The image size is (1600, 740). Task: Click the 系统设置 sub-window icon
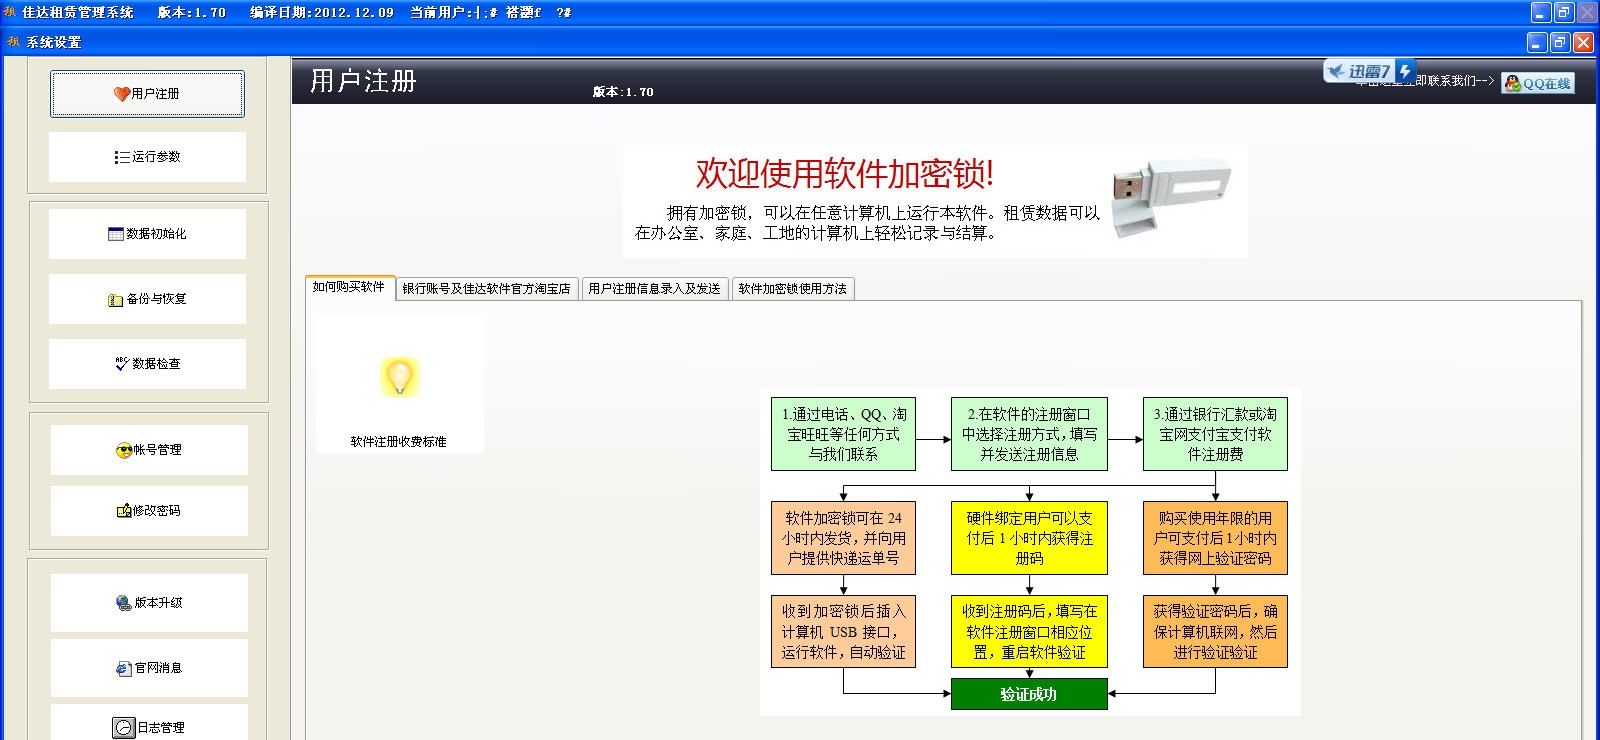(x=13, y=42)
